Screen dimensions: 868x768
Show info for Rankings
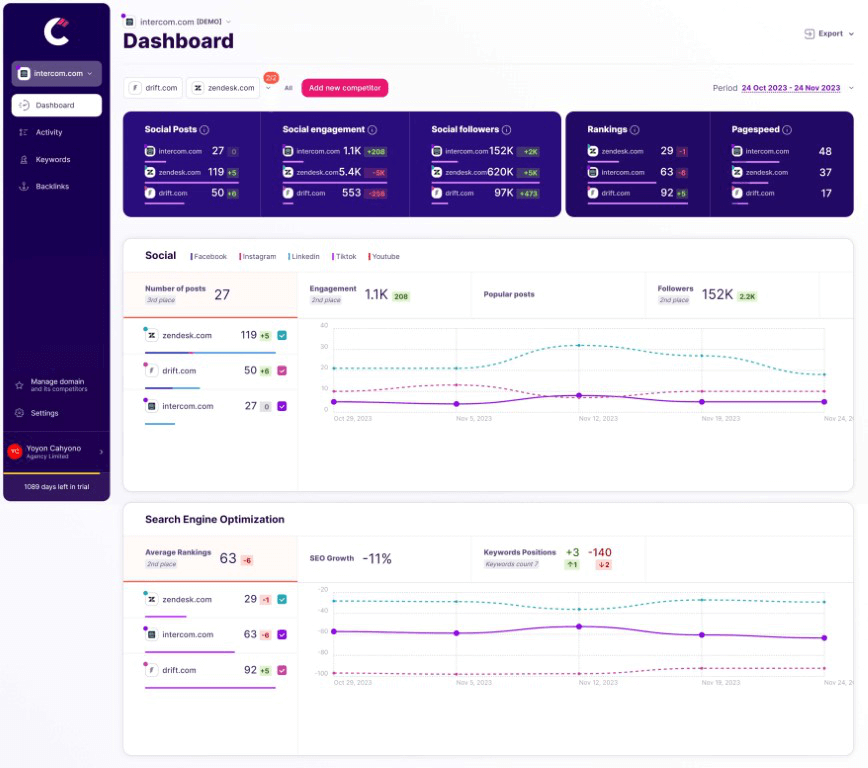click(x=635, y=130)
